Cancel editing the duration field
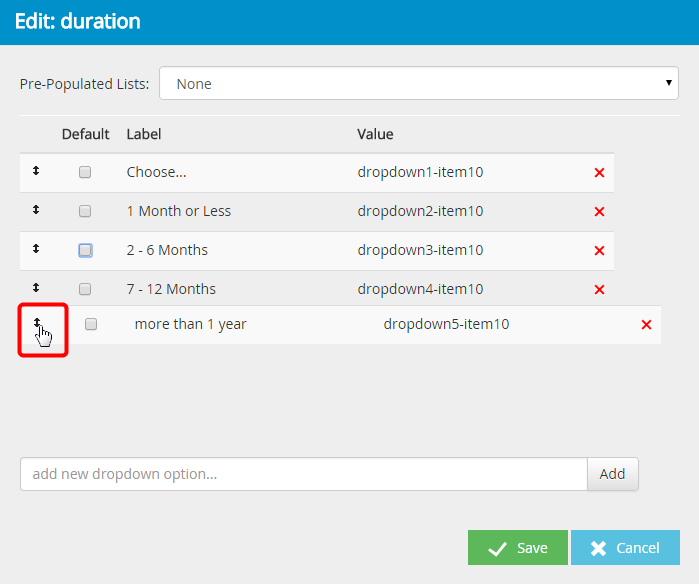Image resolution: width=699 pixels, height=585 pixels. point(625,548)
